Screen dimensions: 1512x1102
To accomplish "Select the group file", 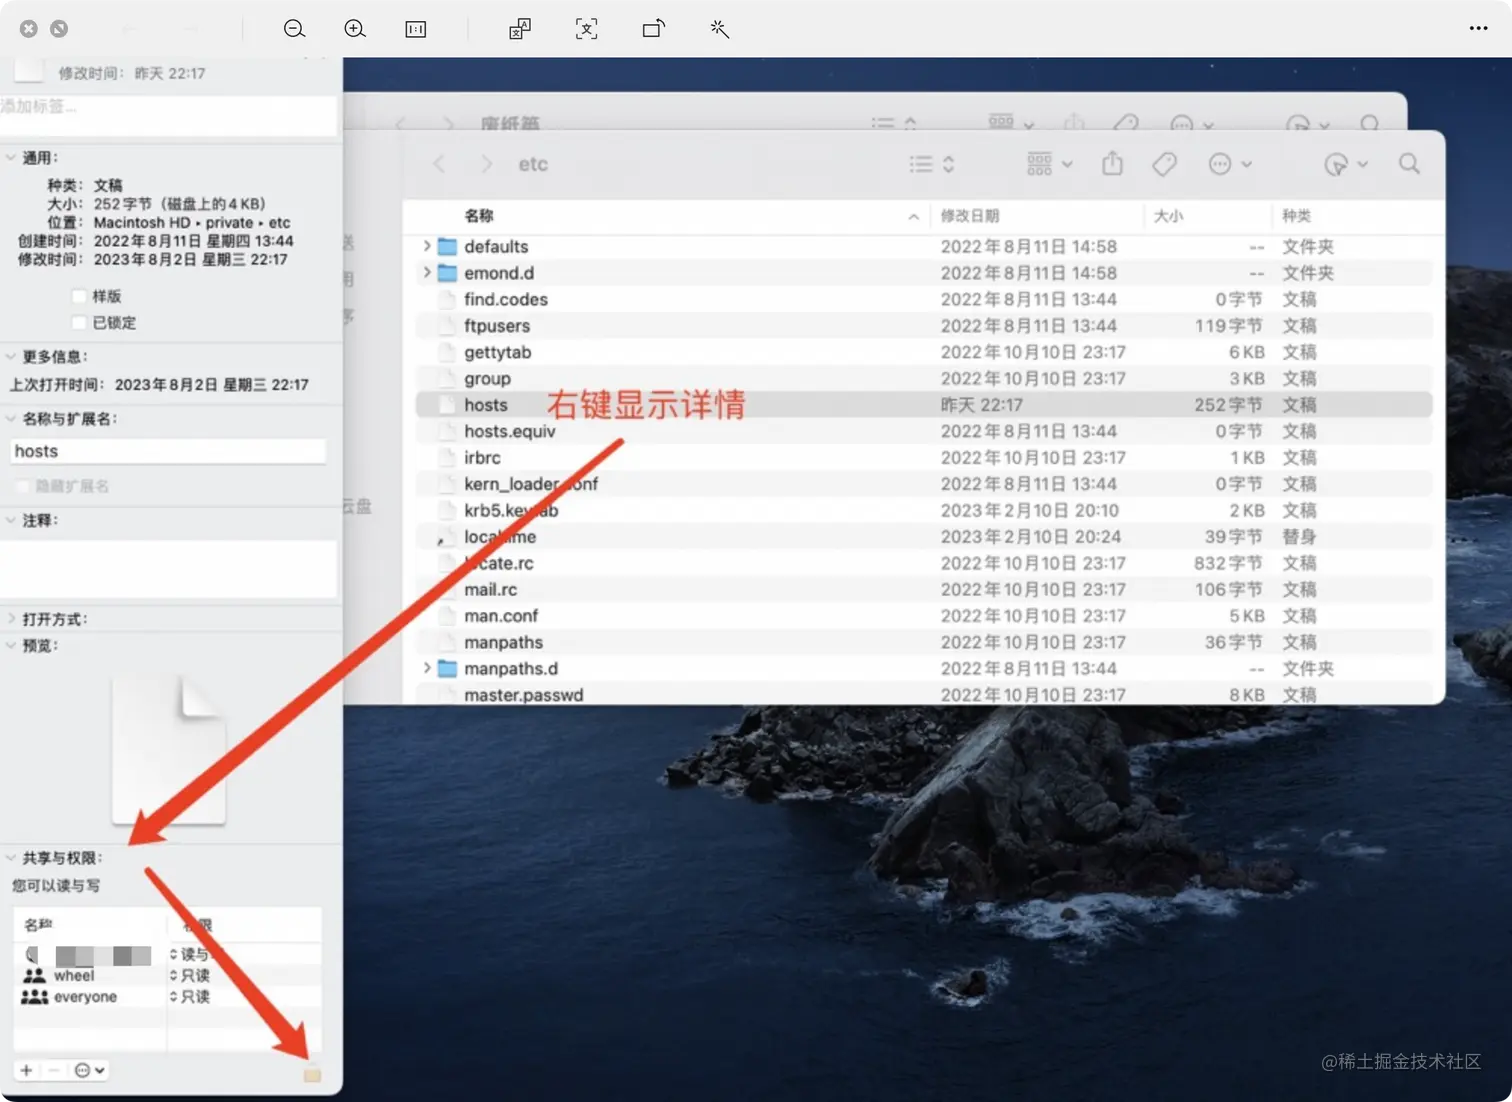I will [x=487, y=379].
